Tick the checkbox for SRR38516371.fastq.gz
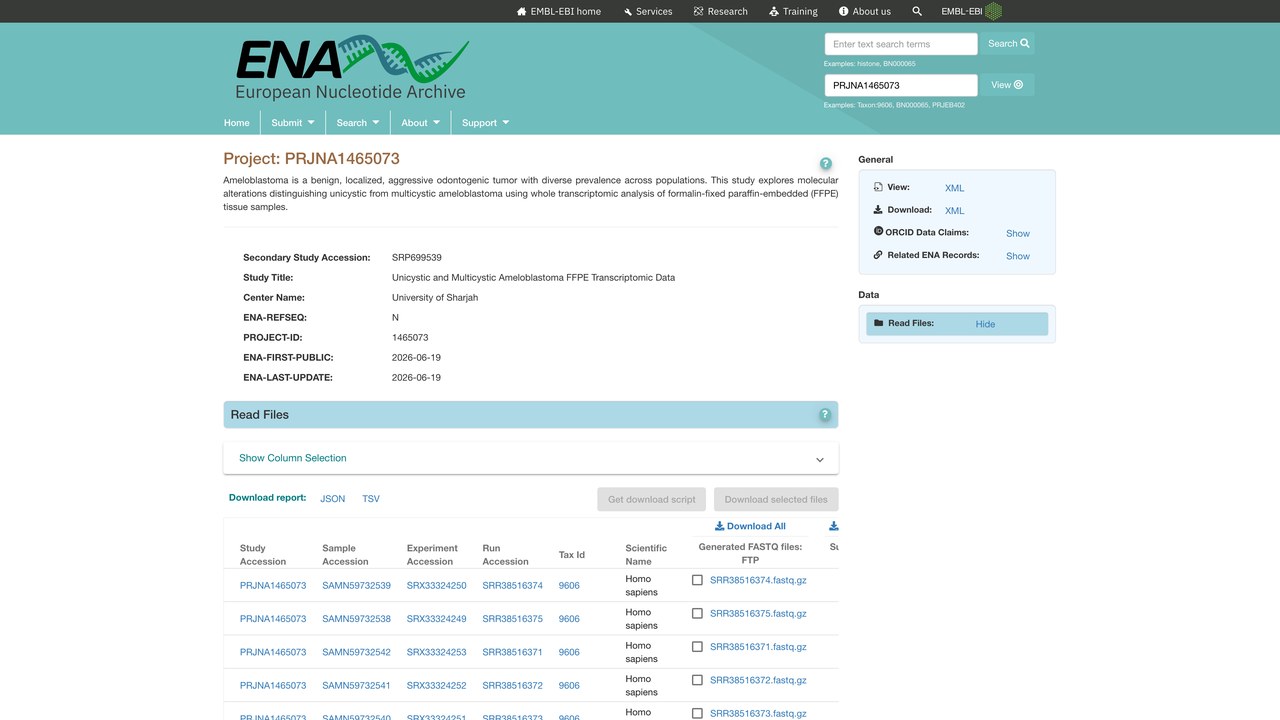1280x720 pixels. coord(697,647)
